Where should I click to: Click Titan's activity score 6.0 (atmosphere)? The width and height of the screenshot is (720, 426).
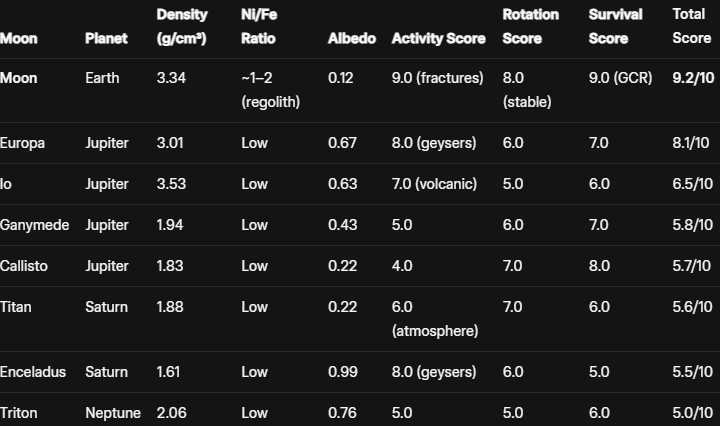(x=435, y=319)
